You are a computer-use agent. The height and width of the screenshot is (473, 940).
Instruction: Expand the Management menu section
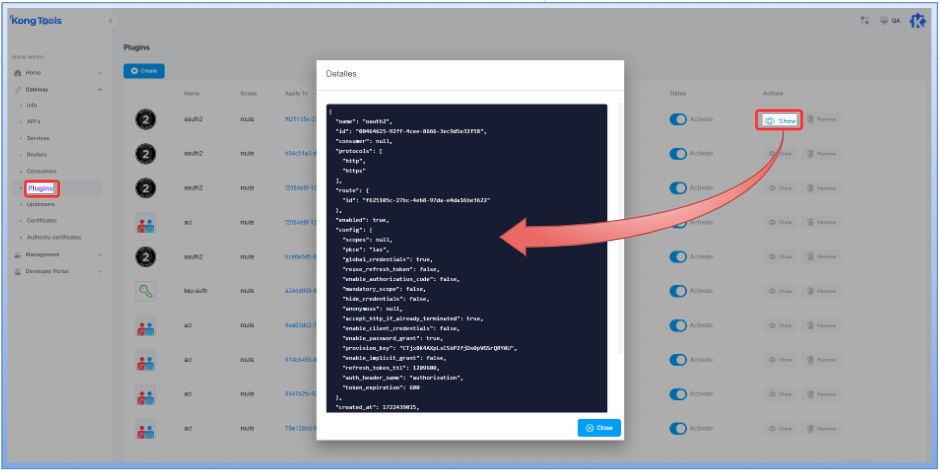[100, 255]
